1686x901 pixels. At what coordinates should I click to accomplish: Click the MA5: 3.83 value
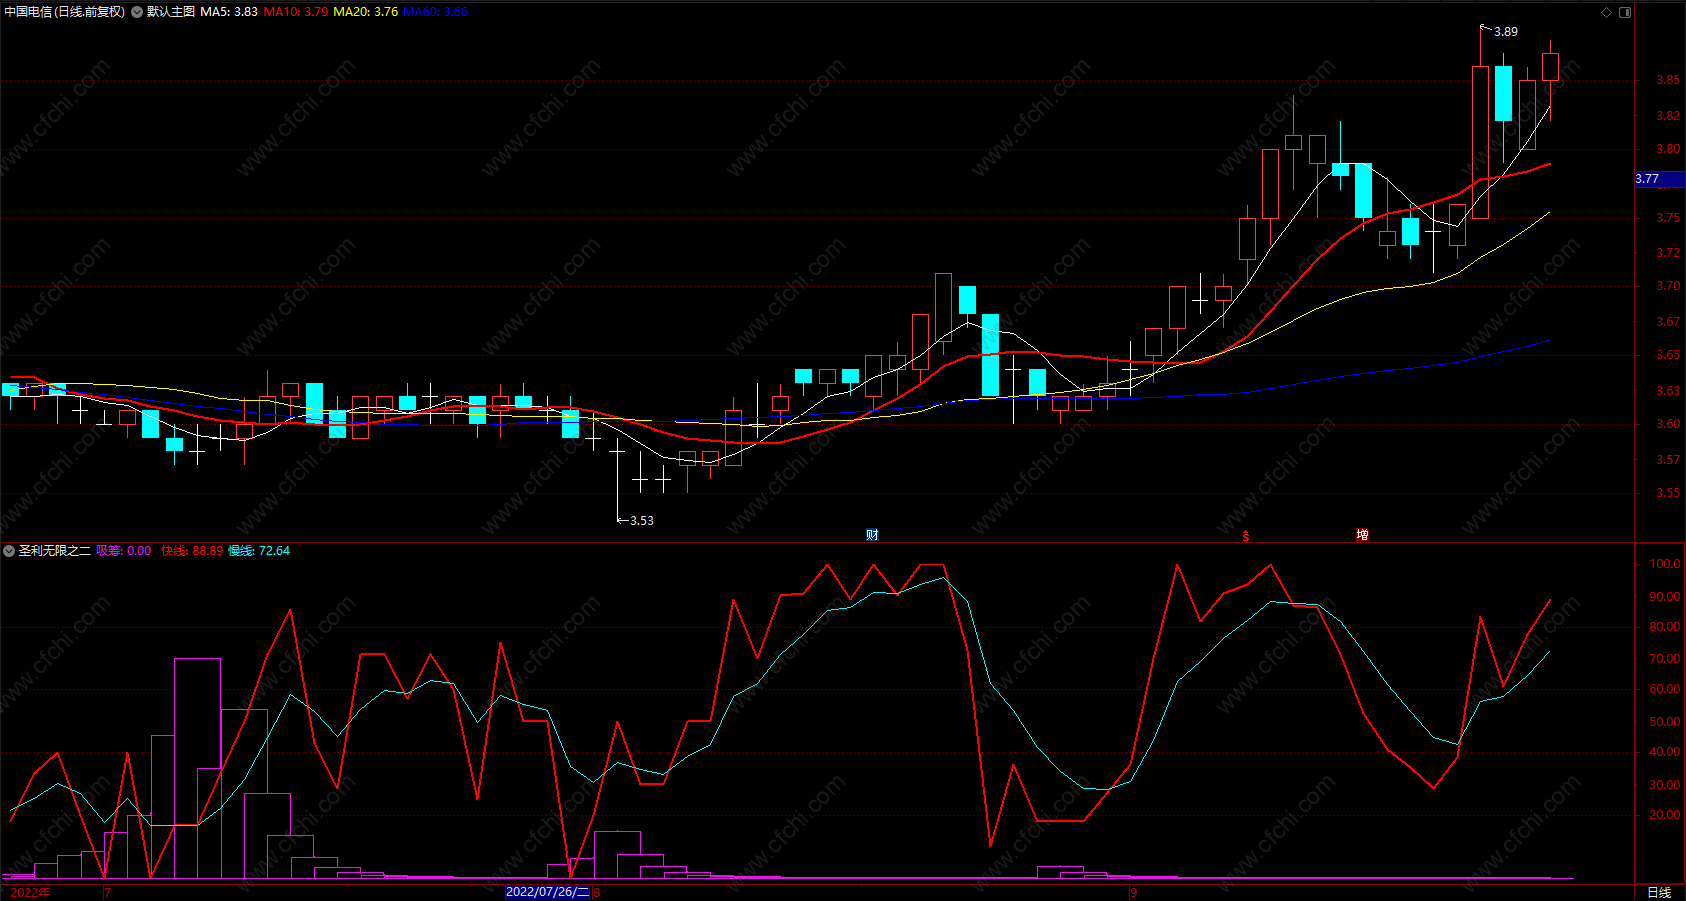229,12
